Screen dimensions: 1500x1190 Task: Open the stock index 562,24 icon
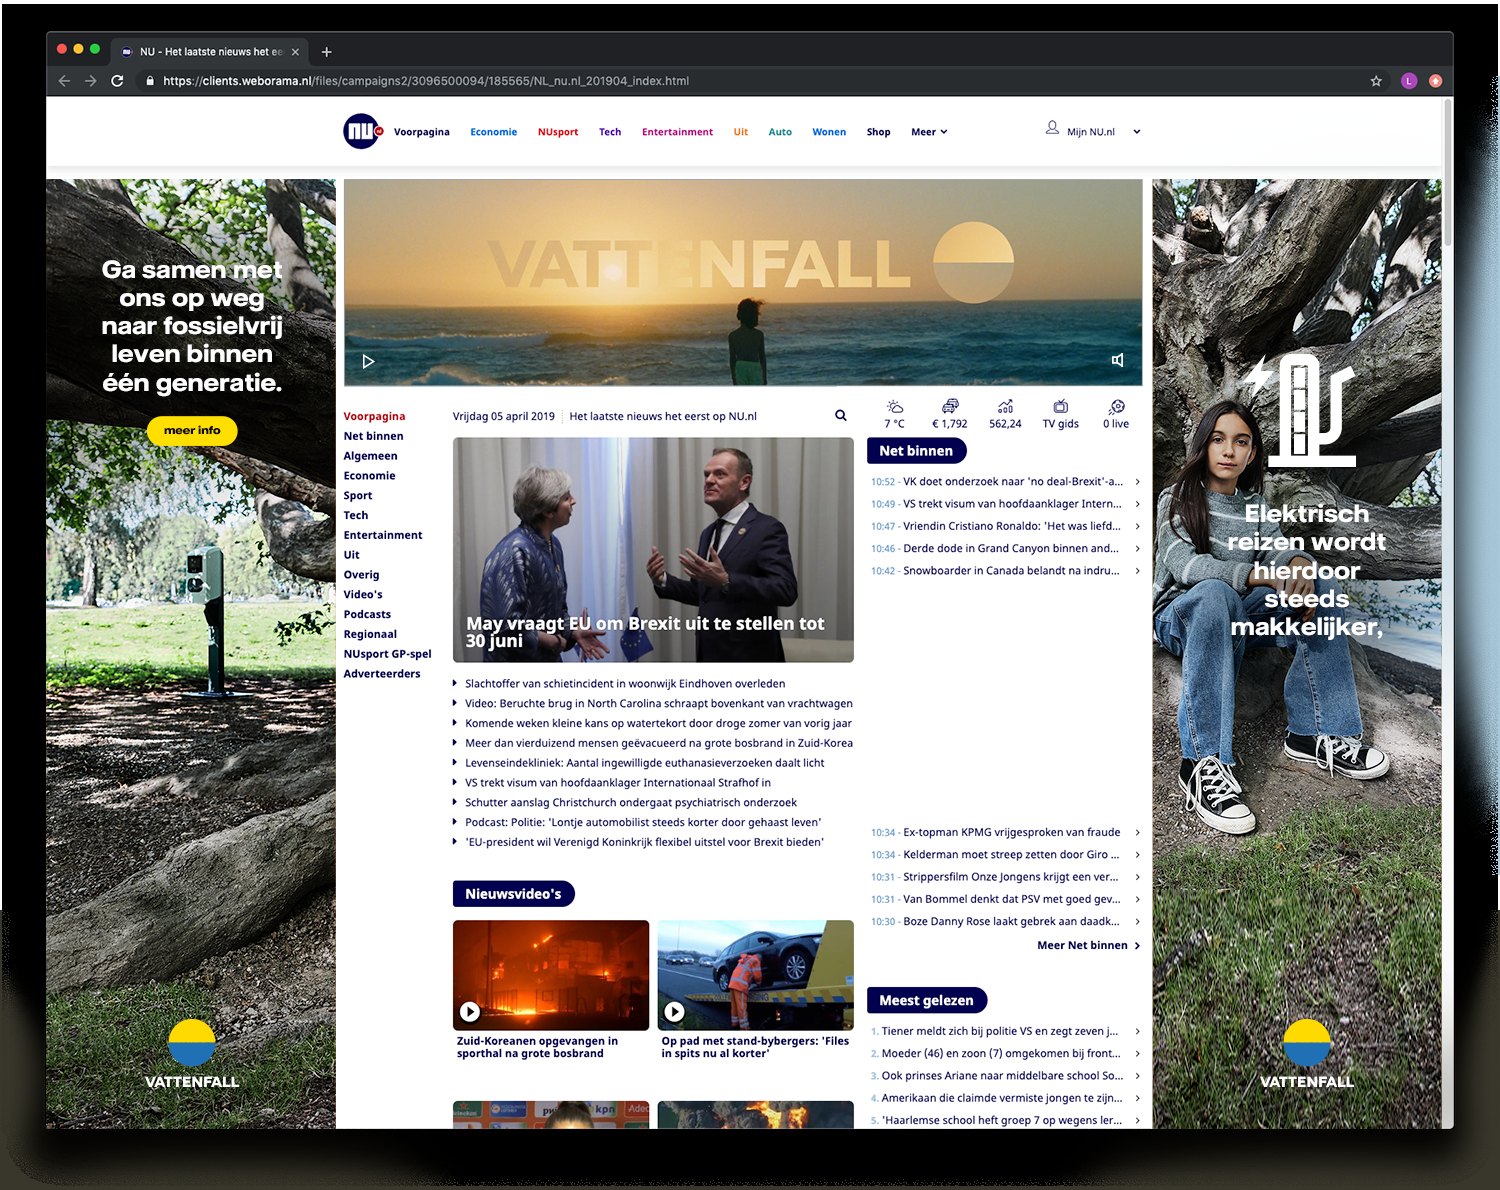[x=1005, y=414]
